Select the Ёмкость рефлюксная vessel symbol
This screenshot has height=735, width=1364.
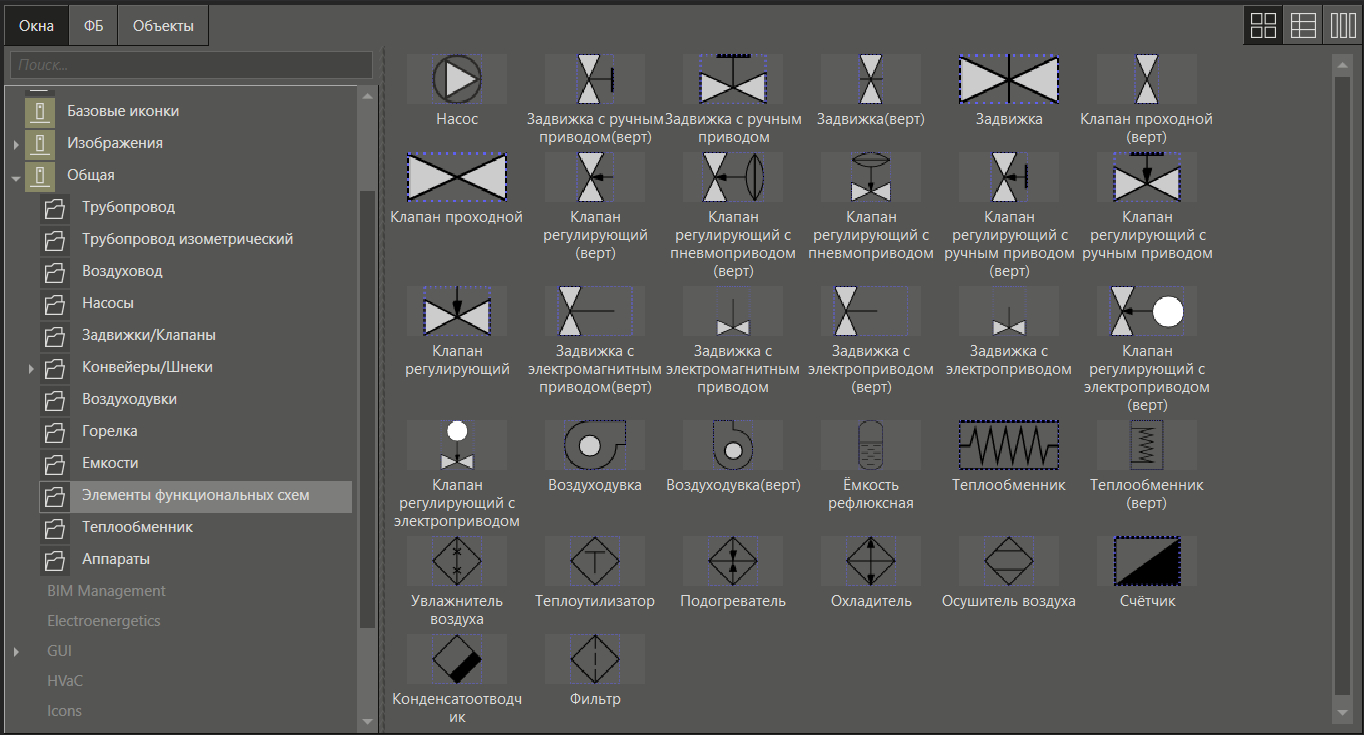[871, 444]
